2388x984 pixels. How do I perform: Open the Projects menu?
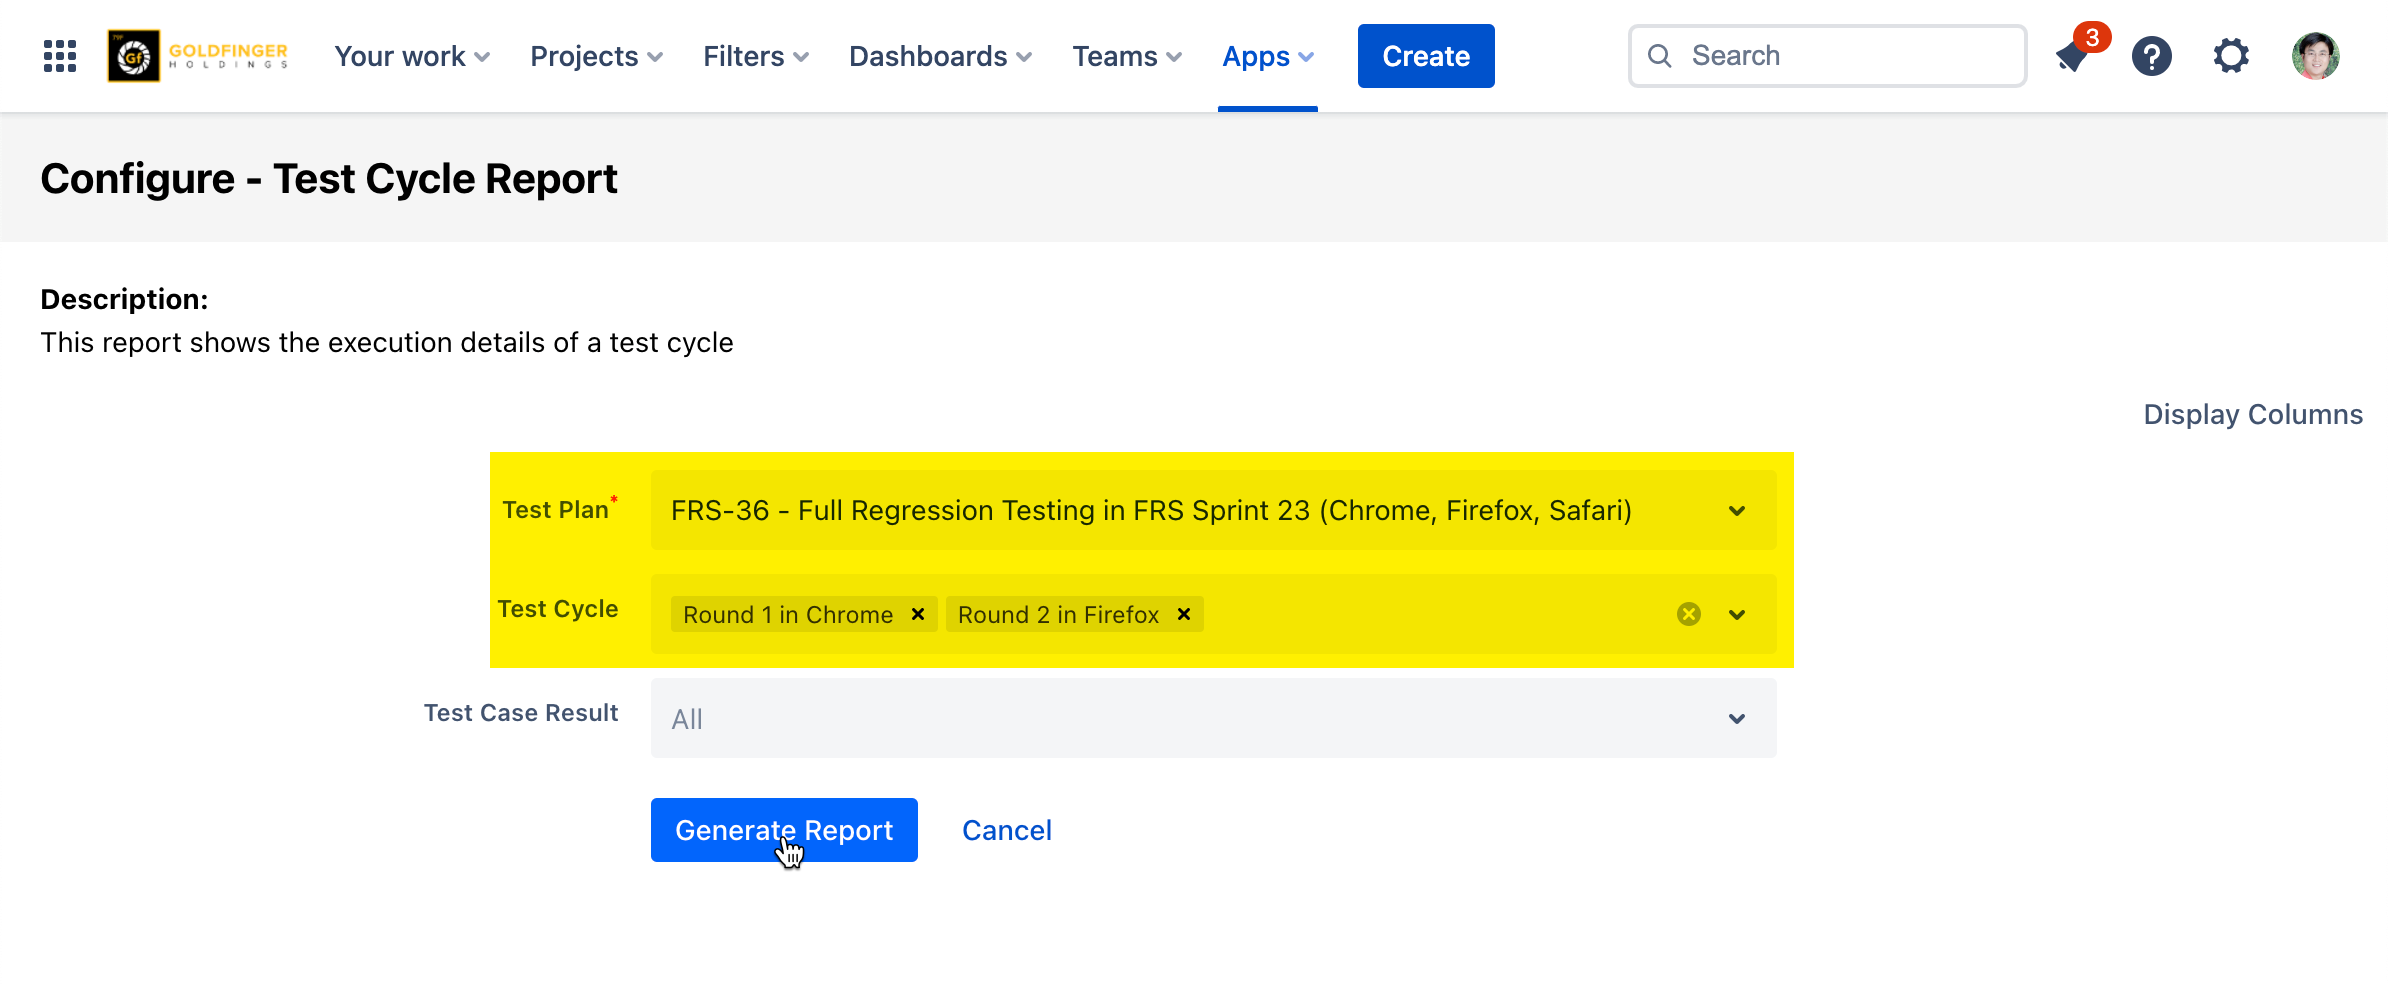pos(596,56)
